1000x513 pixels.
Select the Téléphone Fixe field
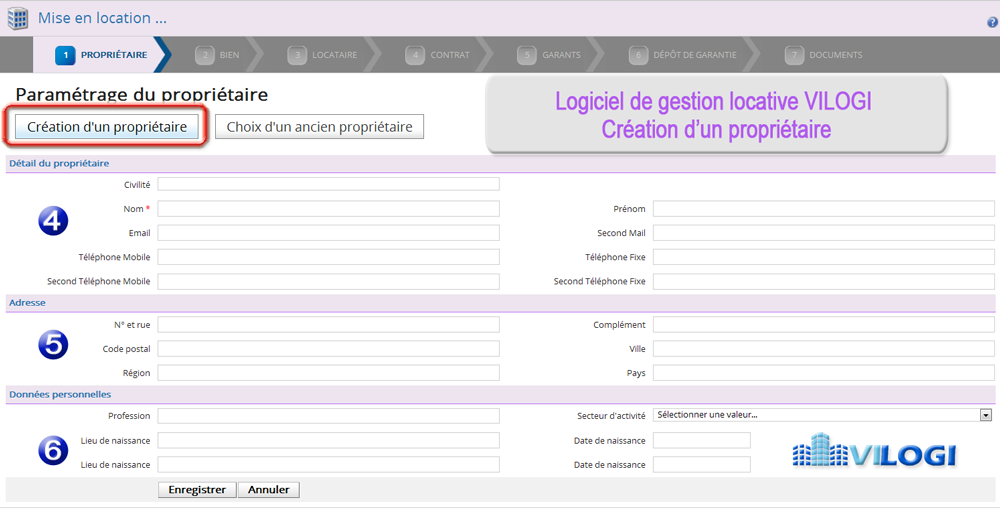(x=823, y=257)
